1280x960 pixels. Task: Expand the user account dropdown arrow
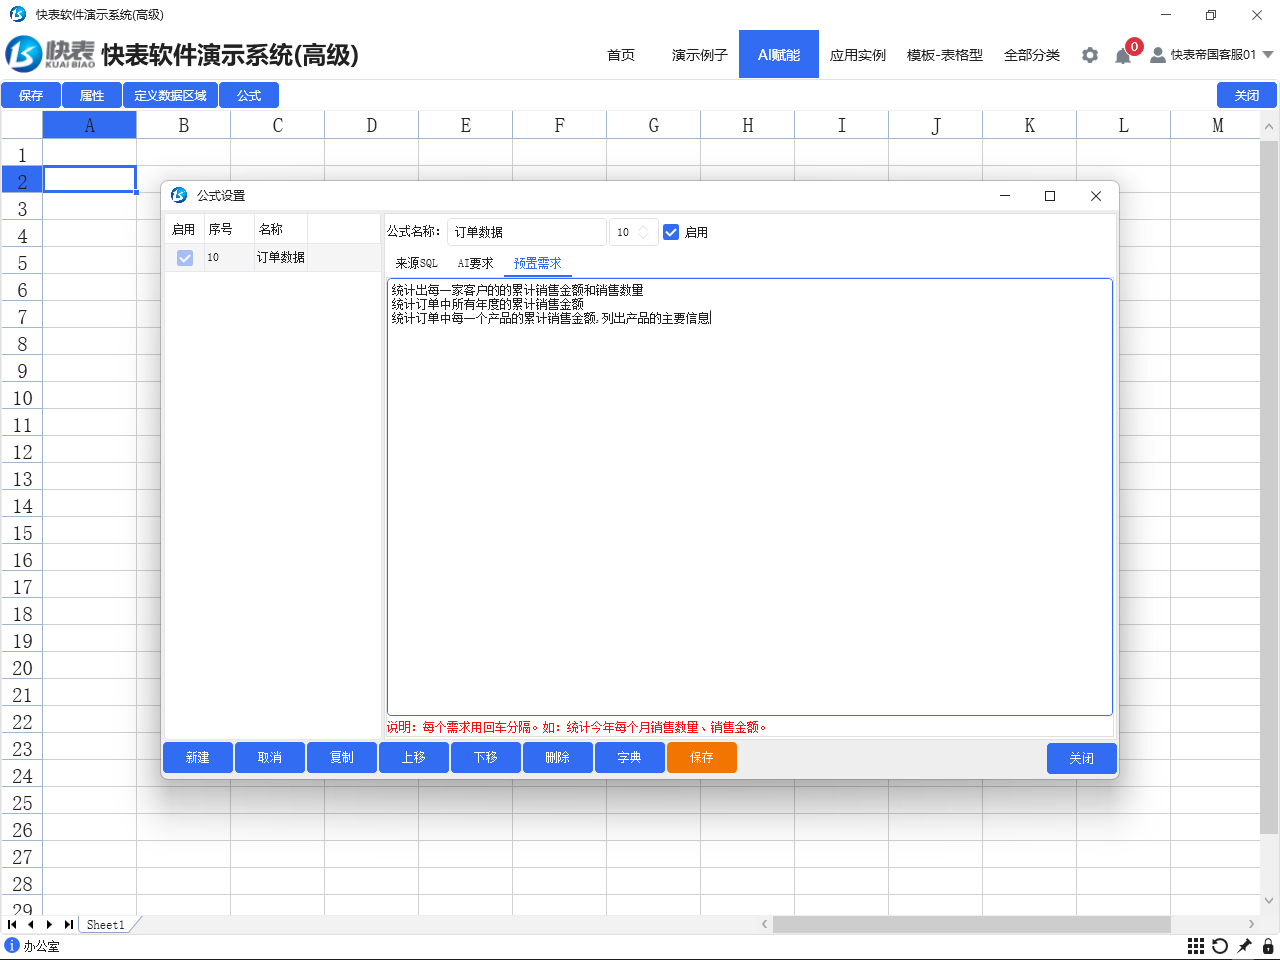click(1268, 55)
